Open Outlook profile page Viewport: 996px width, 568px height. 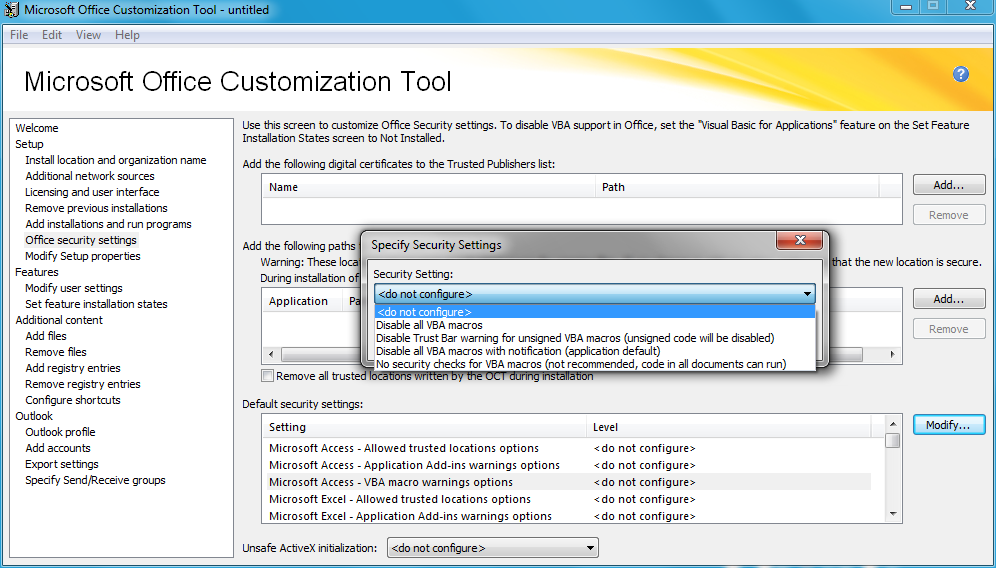click(60, 432)
